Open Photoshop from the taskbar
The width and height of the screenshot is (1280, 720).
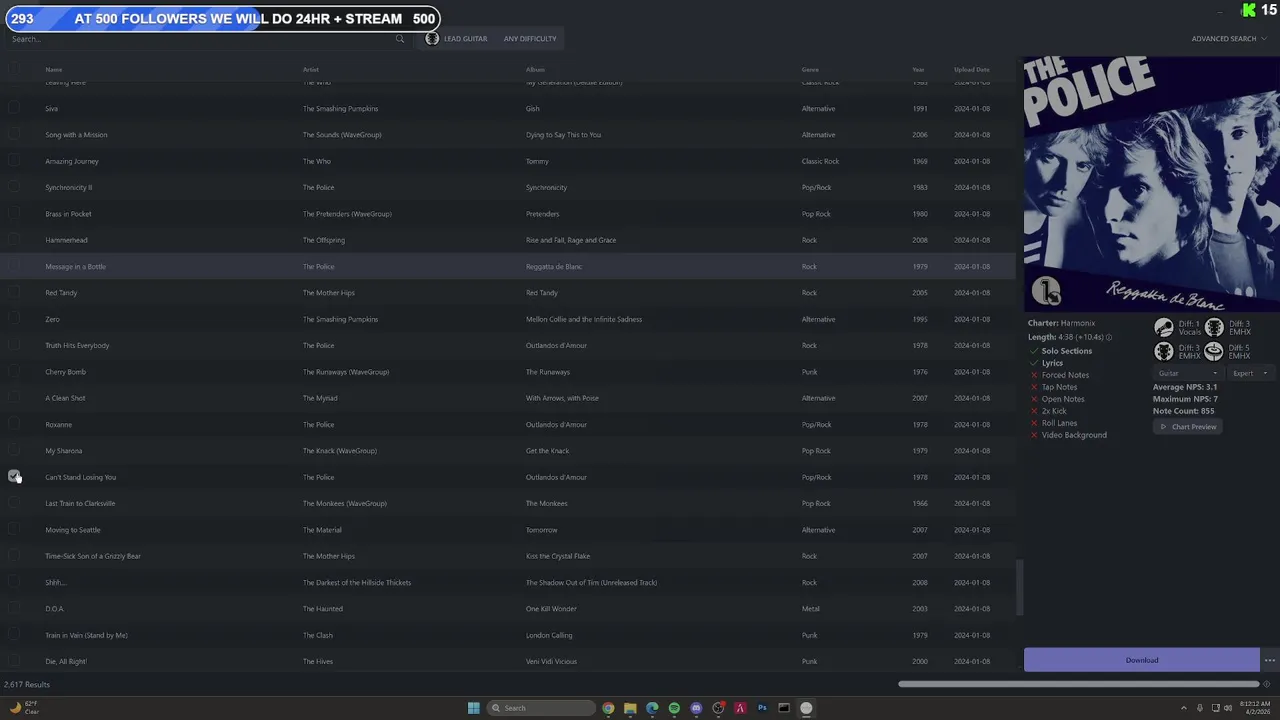click(762, 708)
